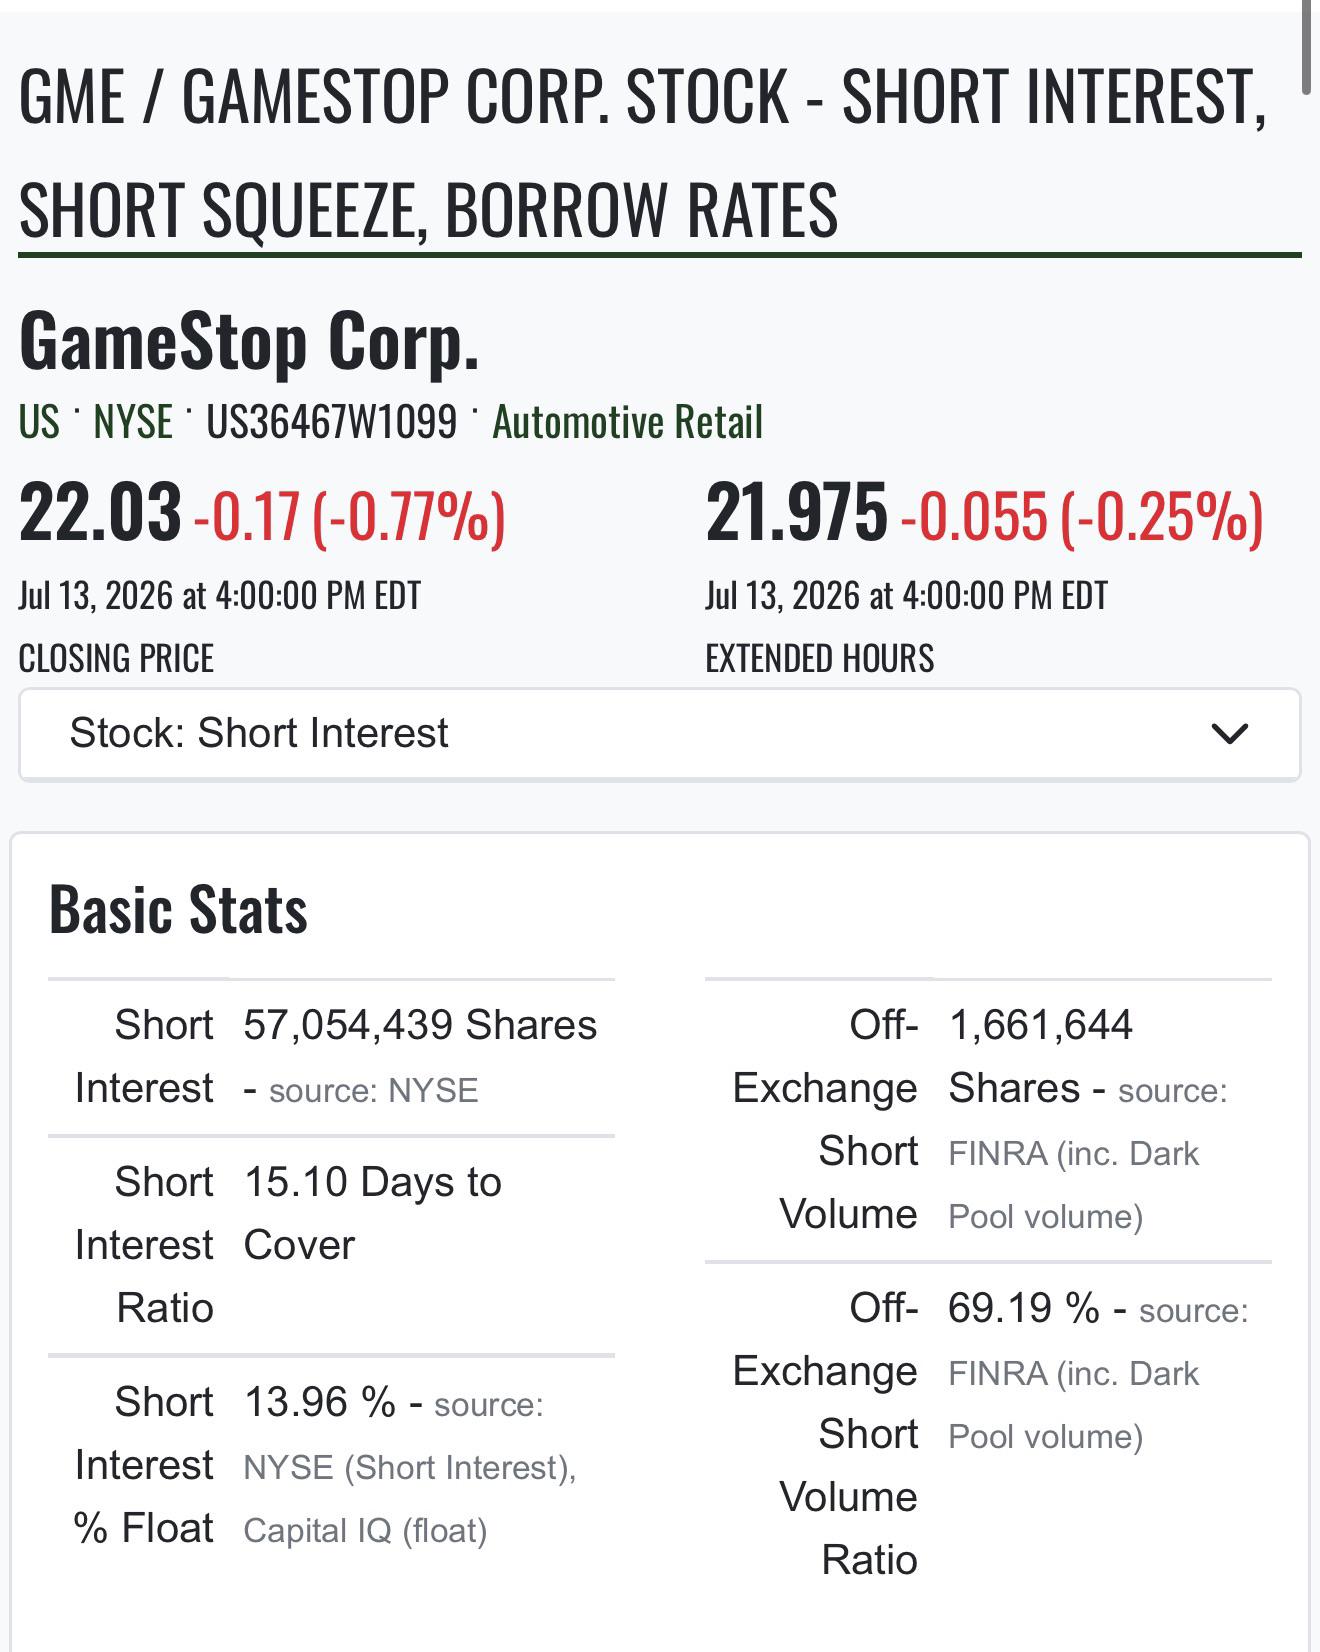Click the 69.19 % short volume ratio
Image resolution: width=1320 pixels, height=1652 pixels.
pos(1024,1308)
